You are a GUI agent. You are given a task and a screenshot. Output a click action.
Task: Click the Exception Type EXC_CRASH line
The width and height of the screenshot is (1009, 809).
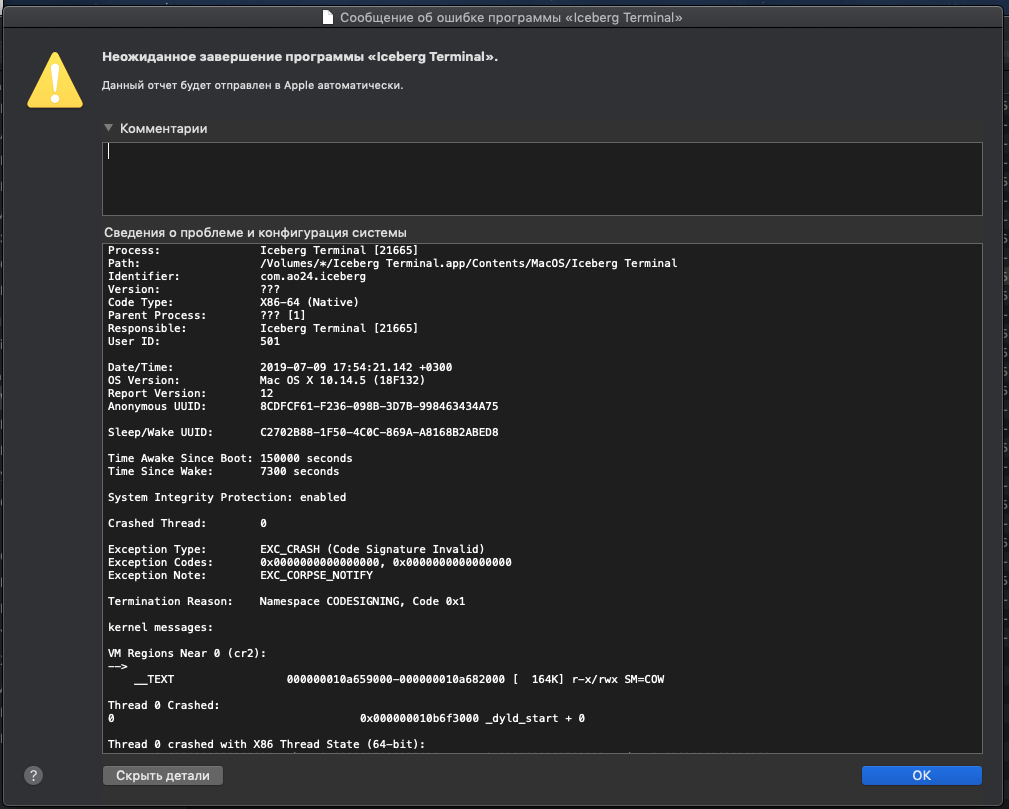(296, 549)
